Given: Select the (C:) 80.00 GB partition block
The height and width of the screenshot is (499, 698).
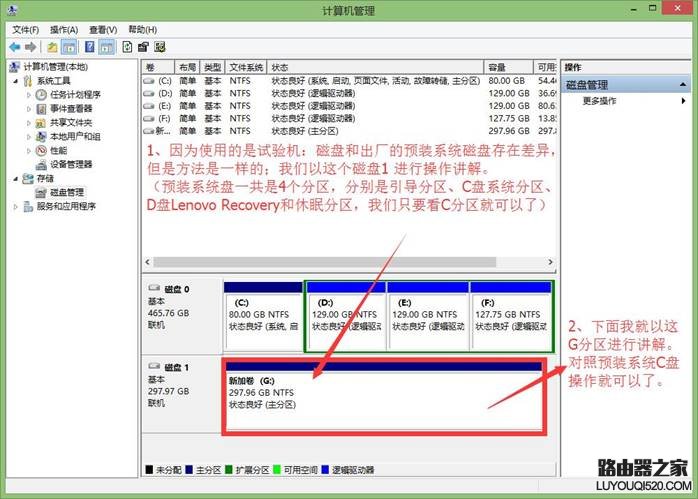Looking at the screenshot, I should point(264,316).
